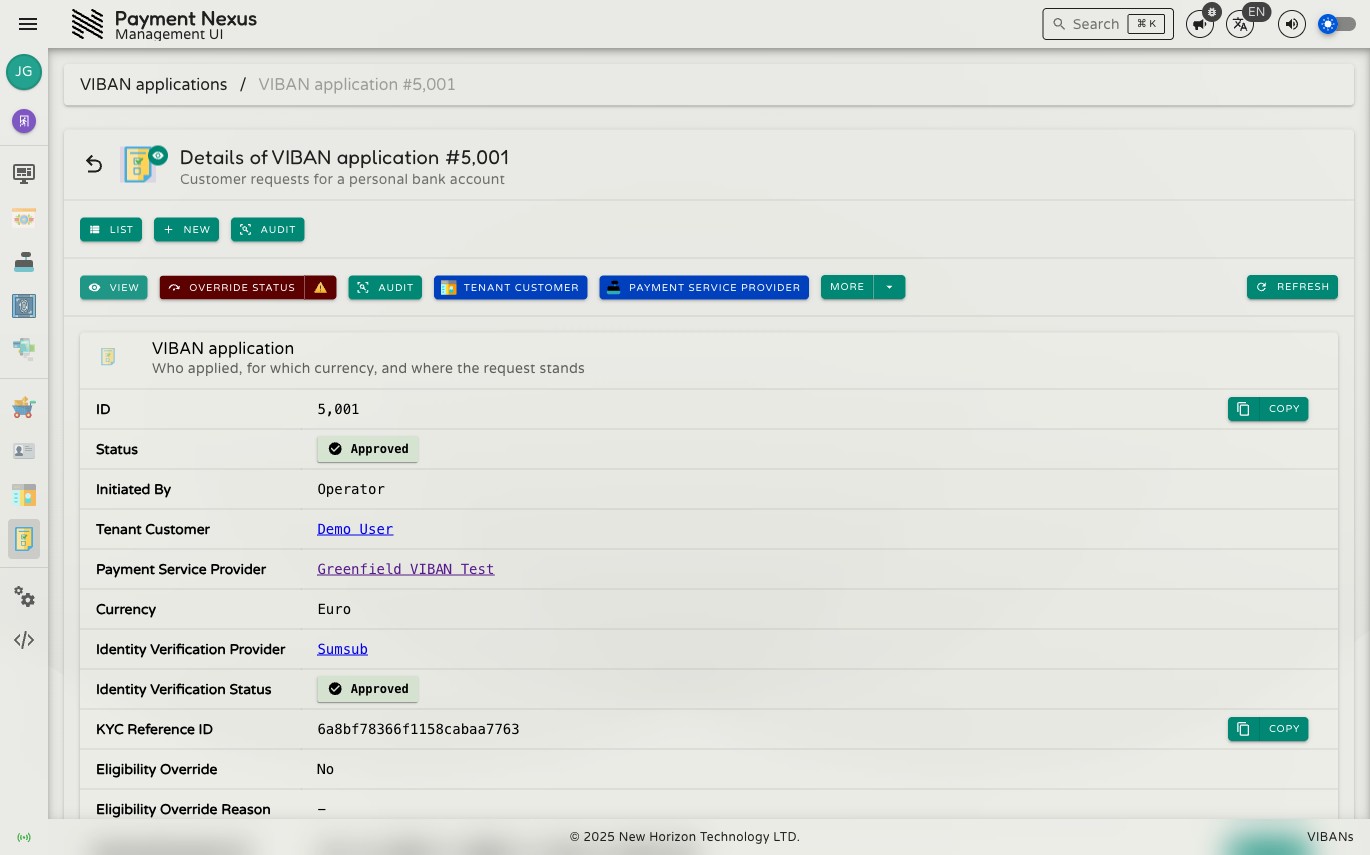Screen dimensions: 1370x855
Task: Click the top AUDIT button next to NEW
Action: click(x=268, y=229)
